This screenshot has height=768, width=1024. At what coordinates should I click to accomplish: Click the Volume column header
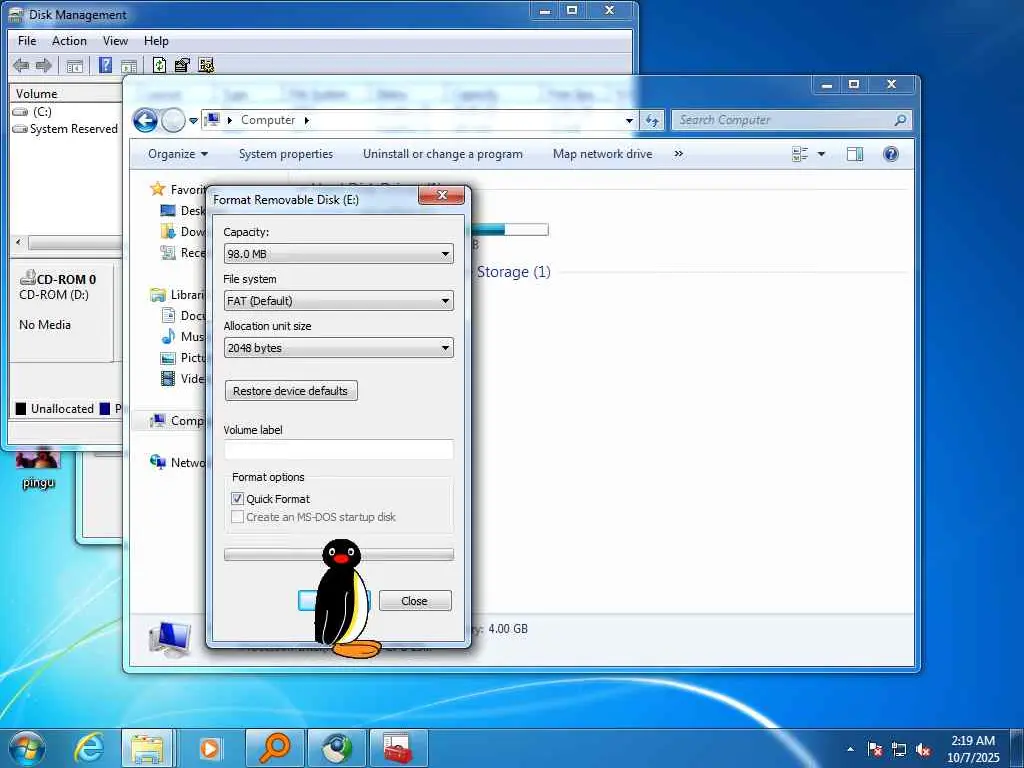(x=65, y=93)
